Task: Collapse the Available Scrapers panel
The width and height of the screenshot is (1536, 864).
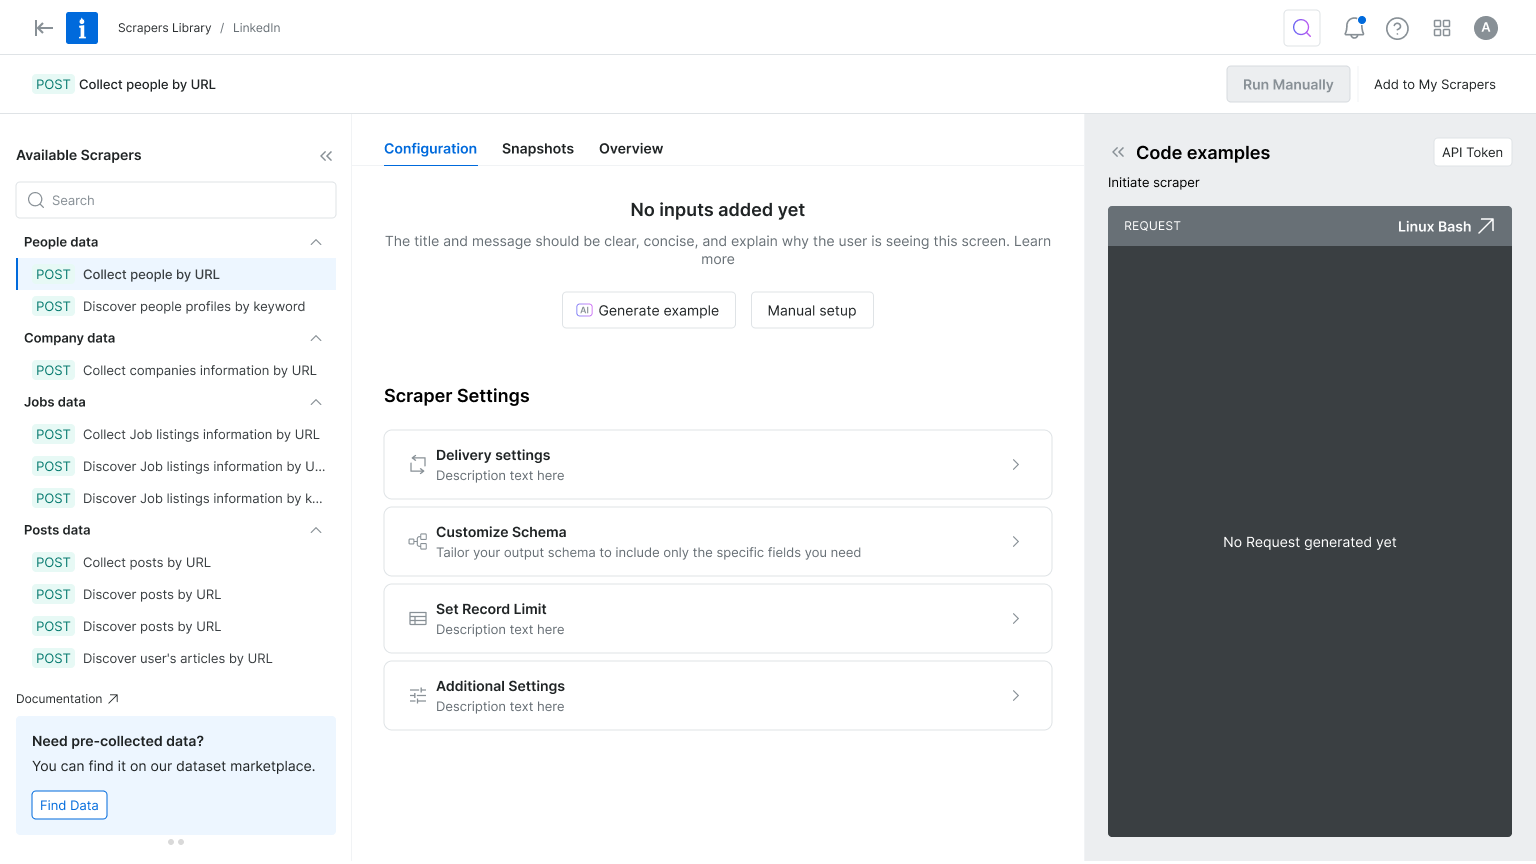Action: coord(326,156)
